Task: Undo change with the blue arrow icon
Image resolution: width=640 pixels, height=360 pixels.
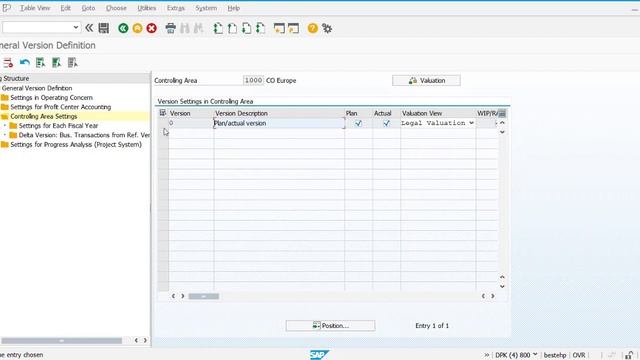Action: (24, 63)
